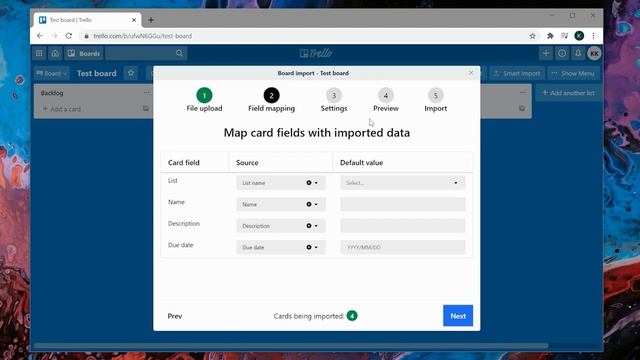The image size is (640, 360).
Task: Open the List default value Select dropdown
Action: (x=402, y=183)
